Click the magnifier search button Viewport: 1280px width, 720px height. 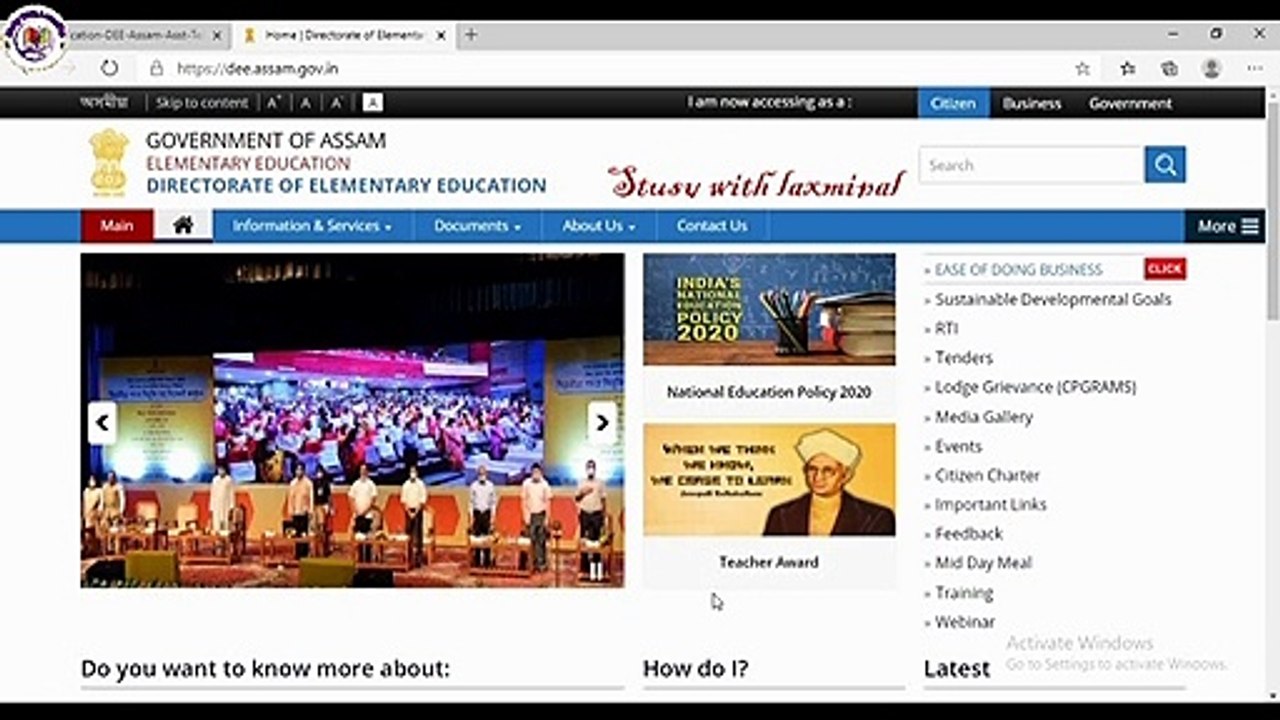coord(1165,165)
